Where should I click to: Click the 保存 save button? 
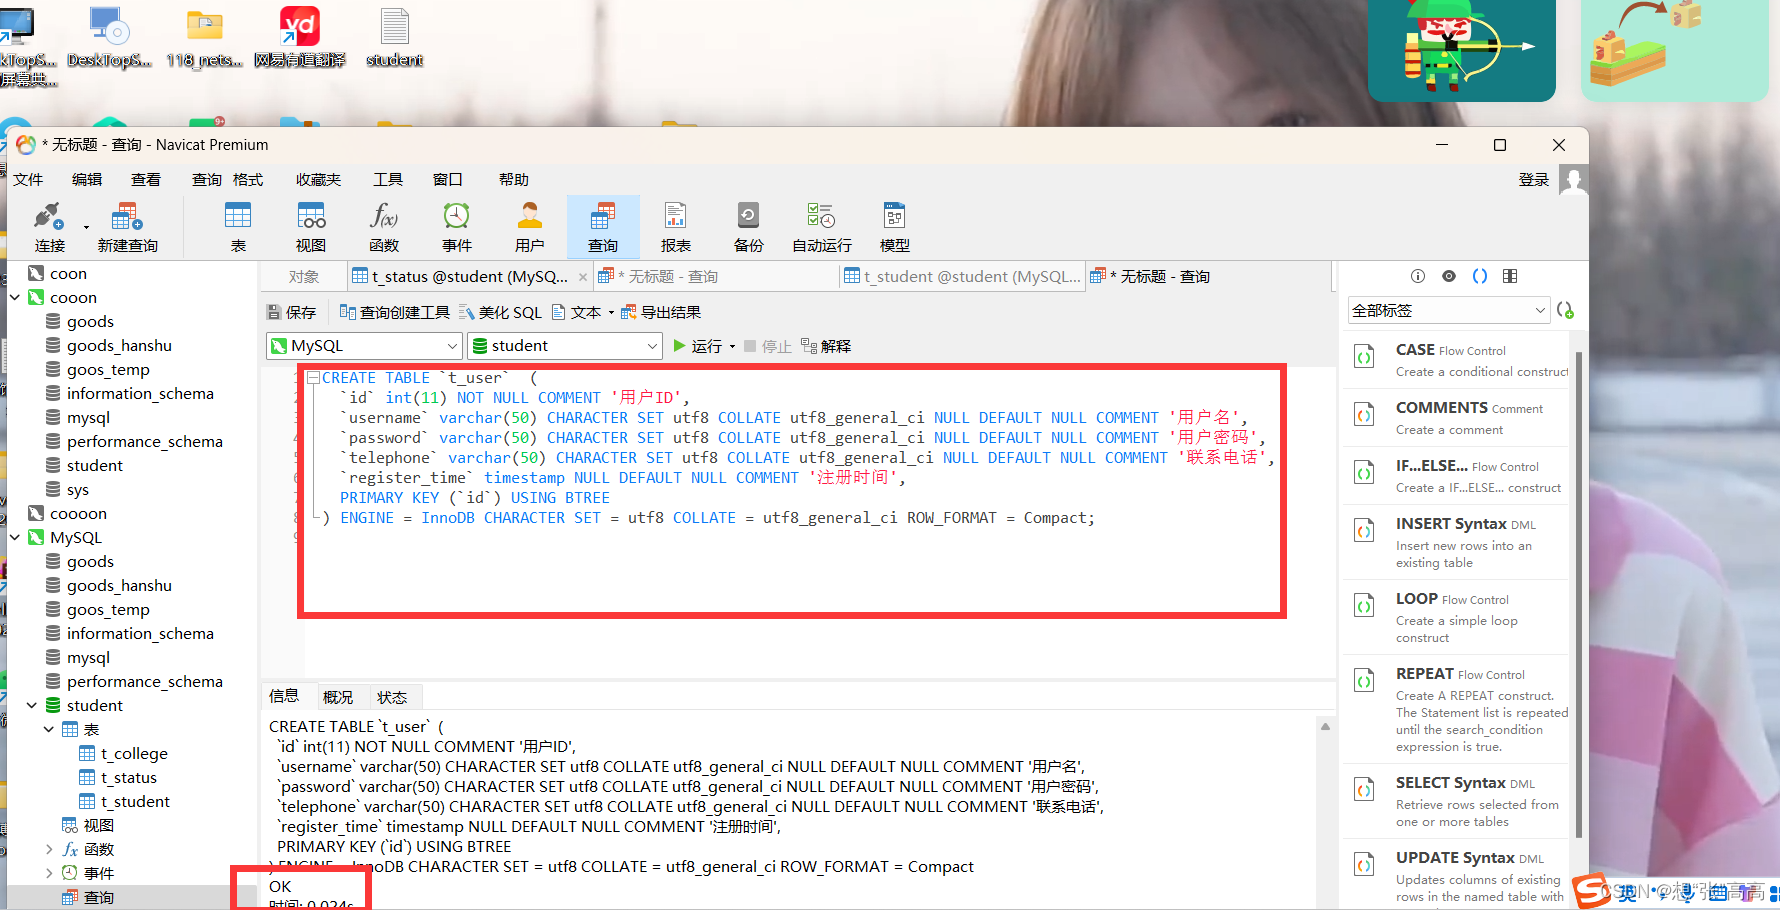coord(291,313)
